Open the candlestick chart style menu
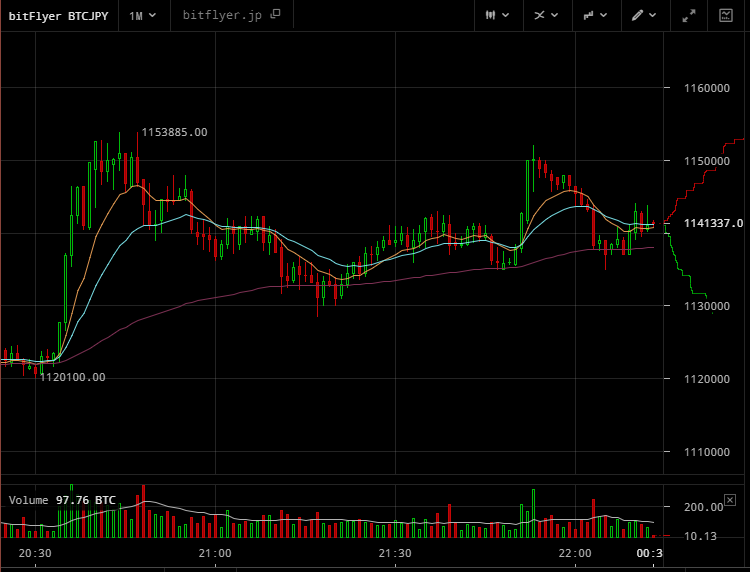 [497, 15]
